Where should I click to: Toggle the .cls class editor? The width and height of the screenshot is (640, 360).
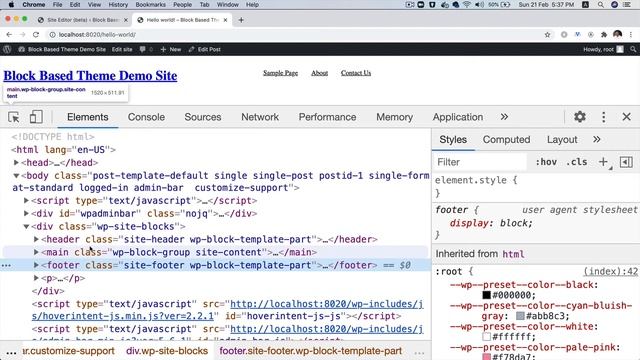[577, 162]
